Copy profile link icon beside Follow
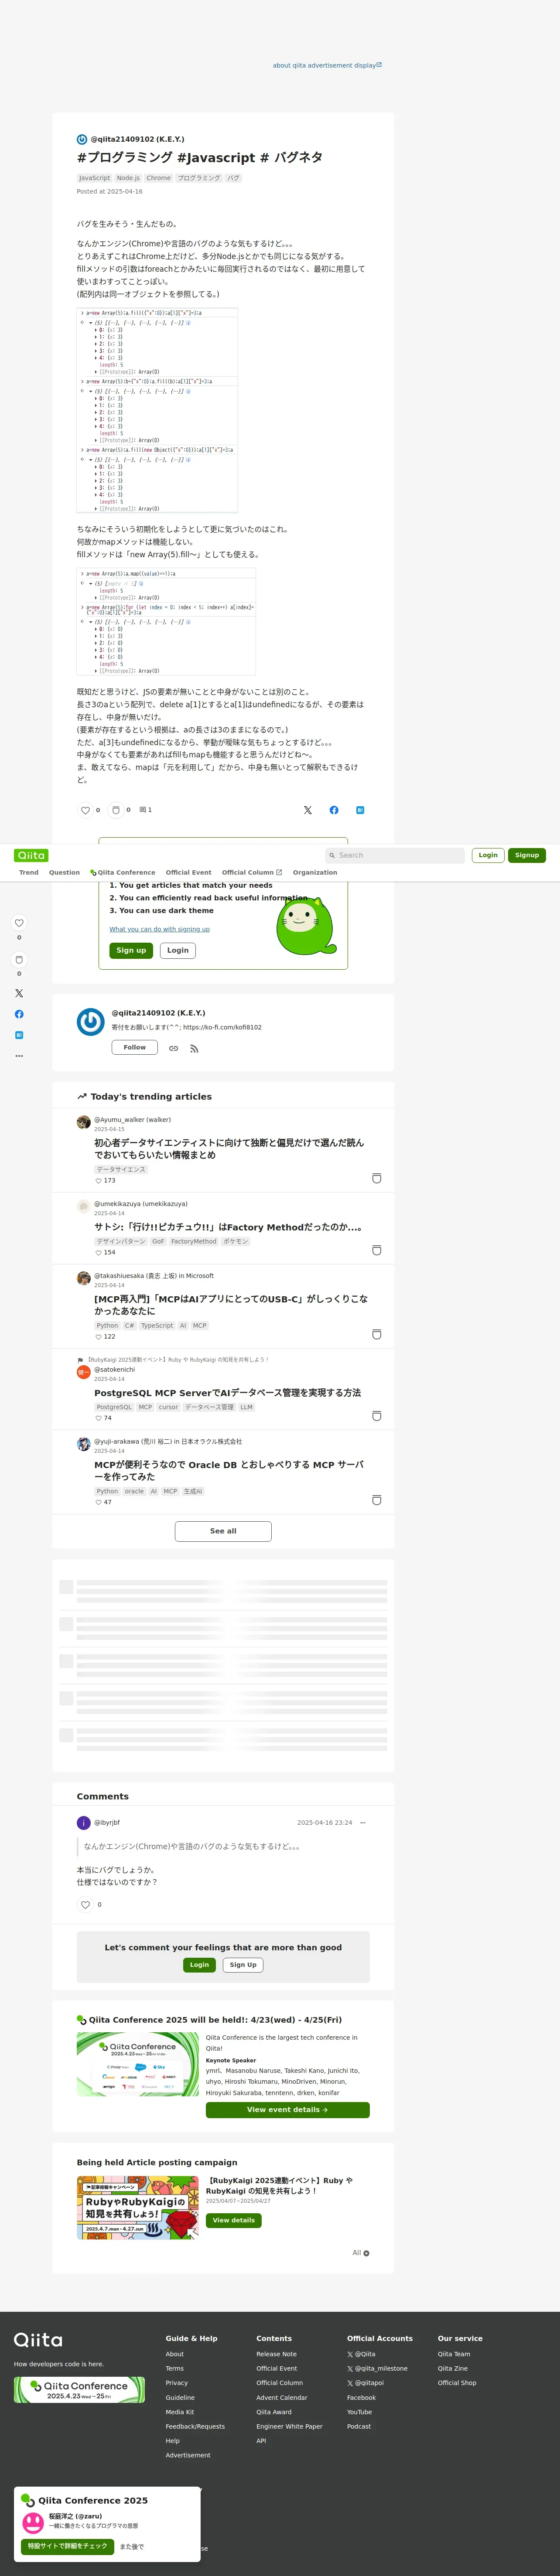 [174, 1048]
